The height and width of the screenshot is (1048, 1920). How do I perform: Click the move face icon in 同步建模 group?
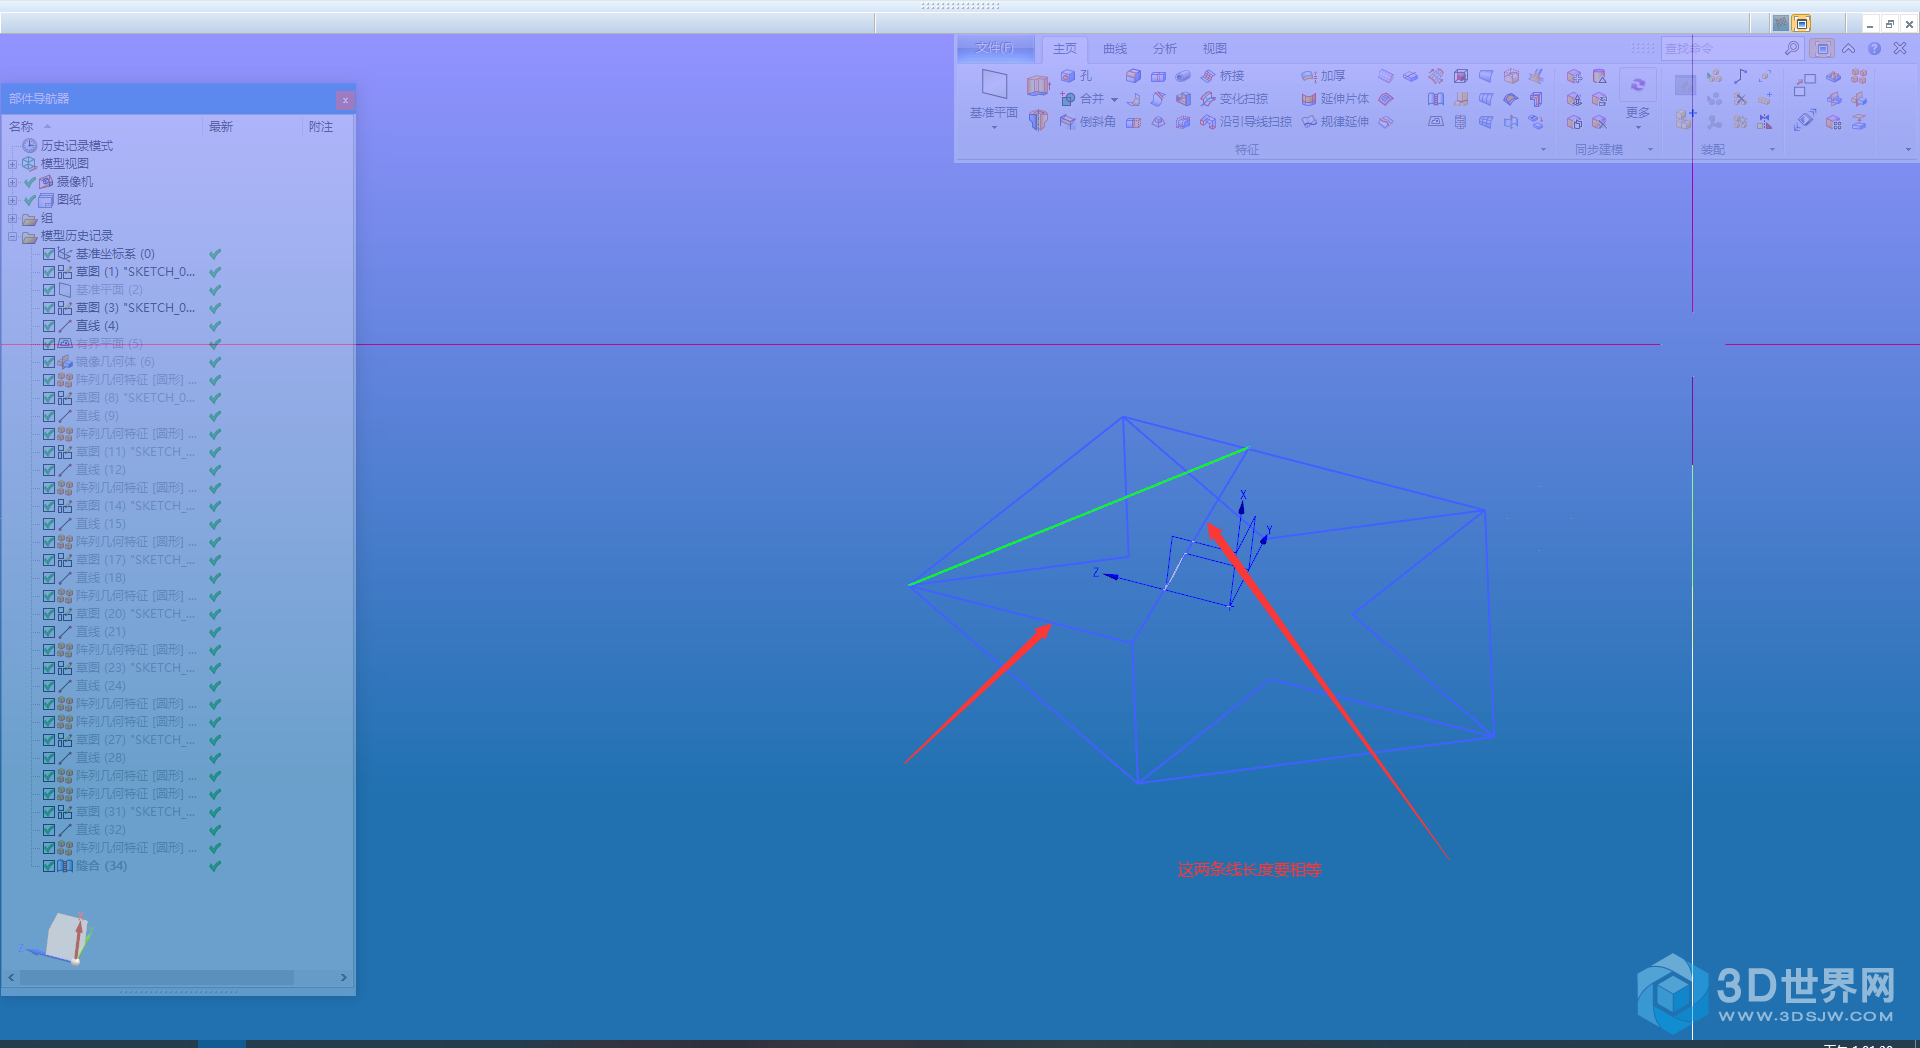1574,76
